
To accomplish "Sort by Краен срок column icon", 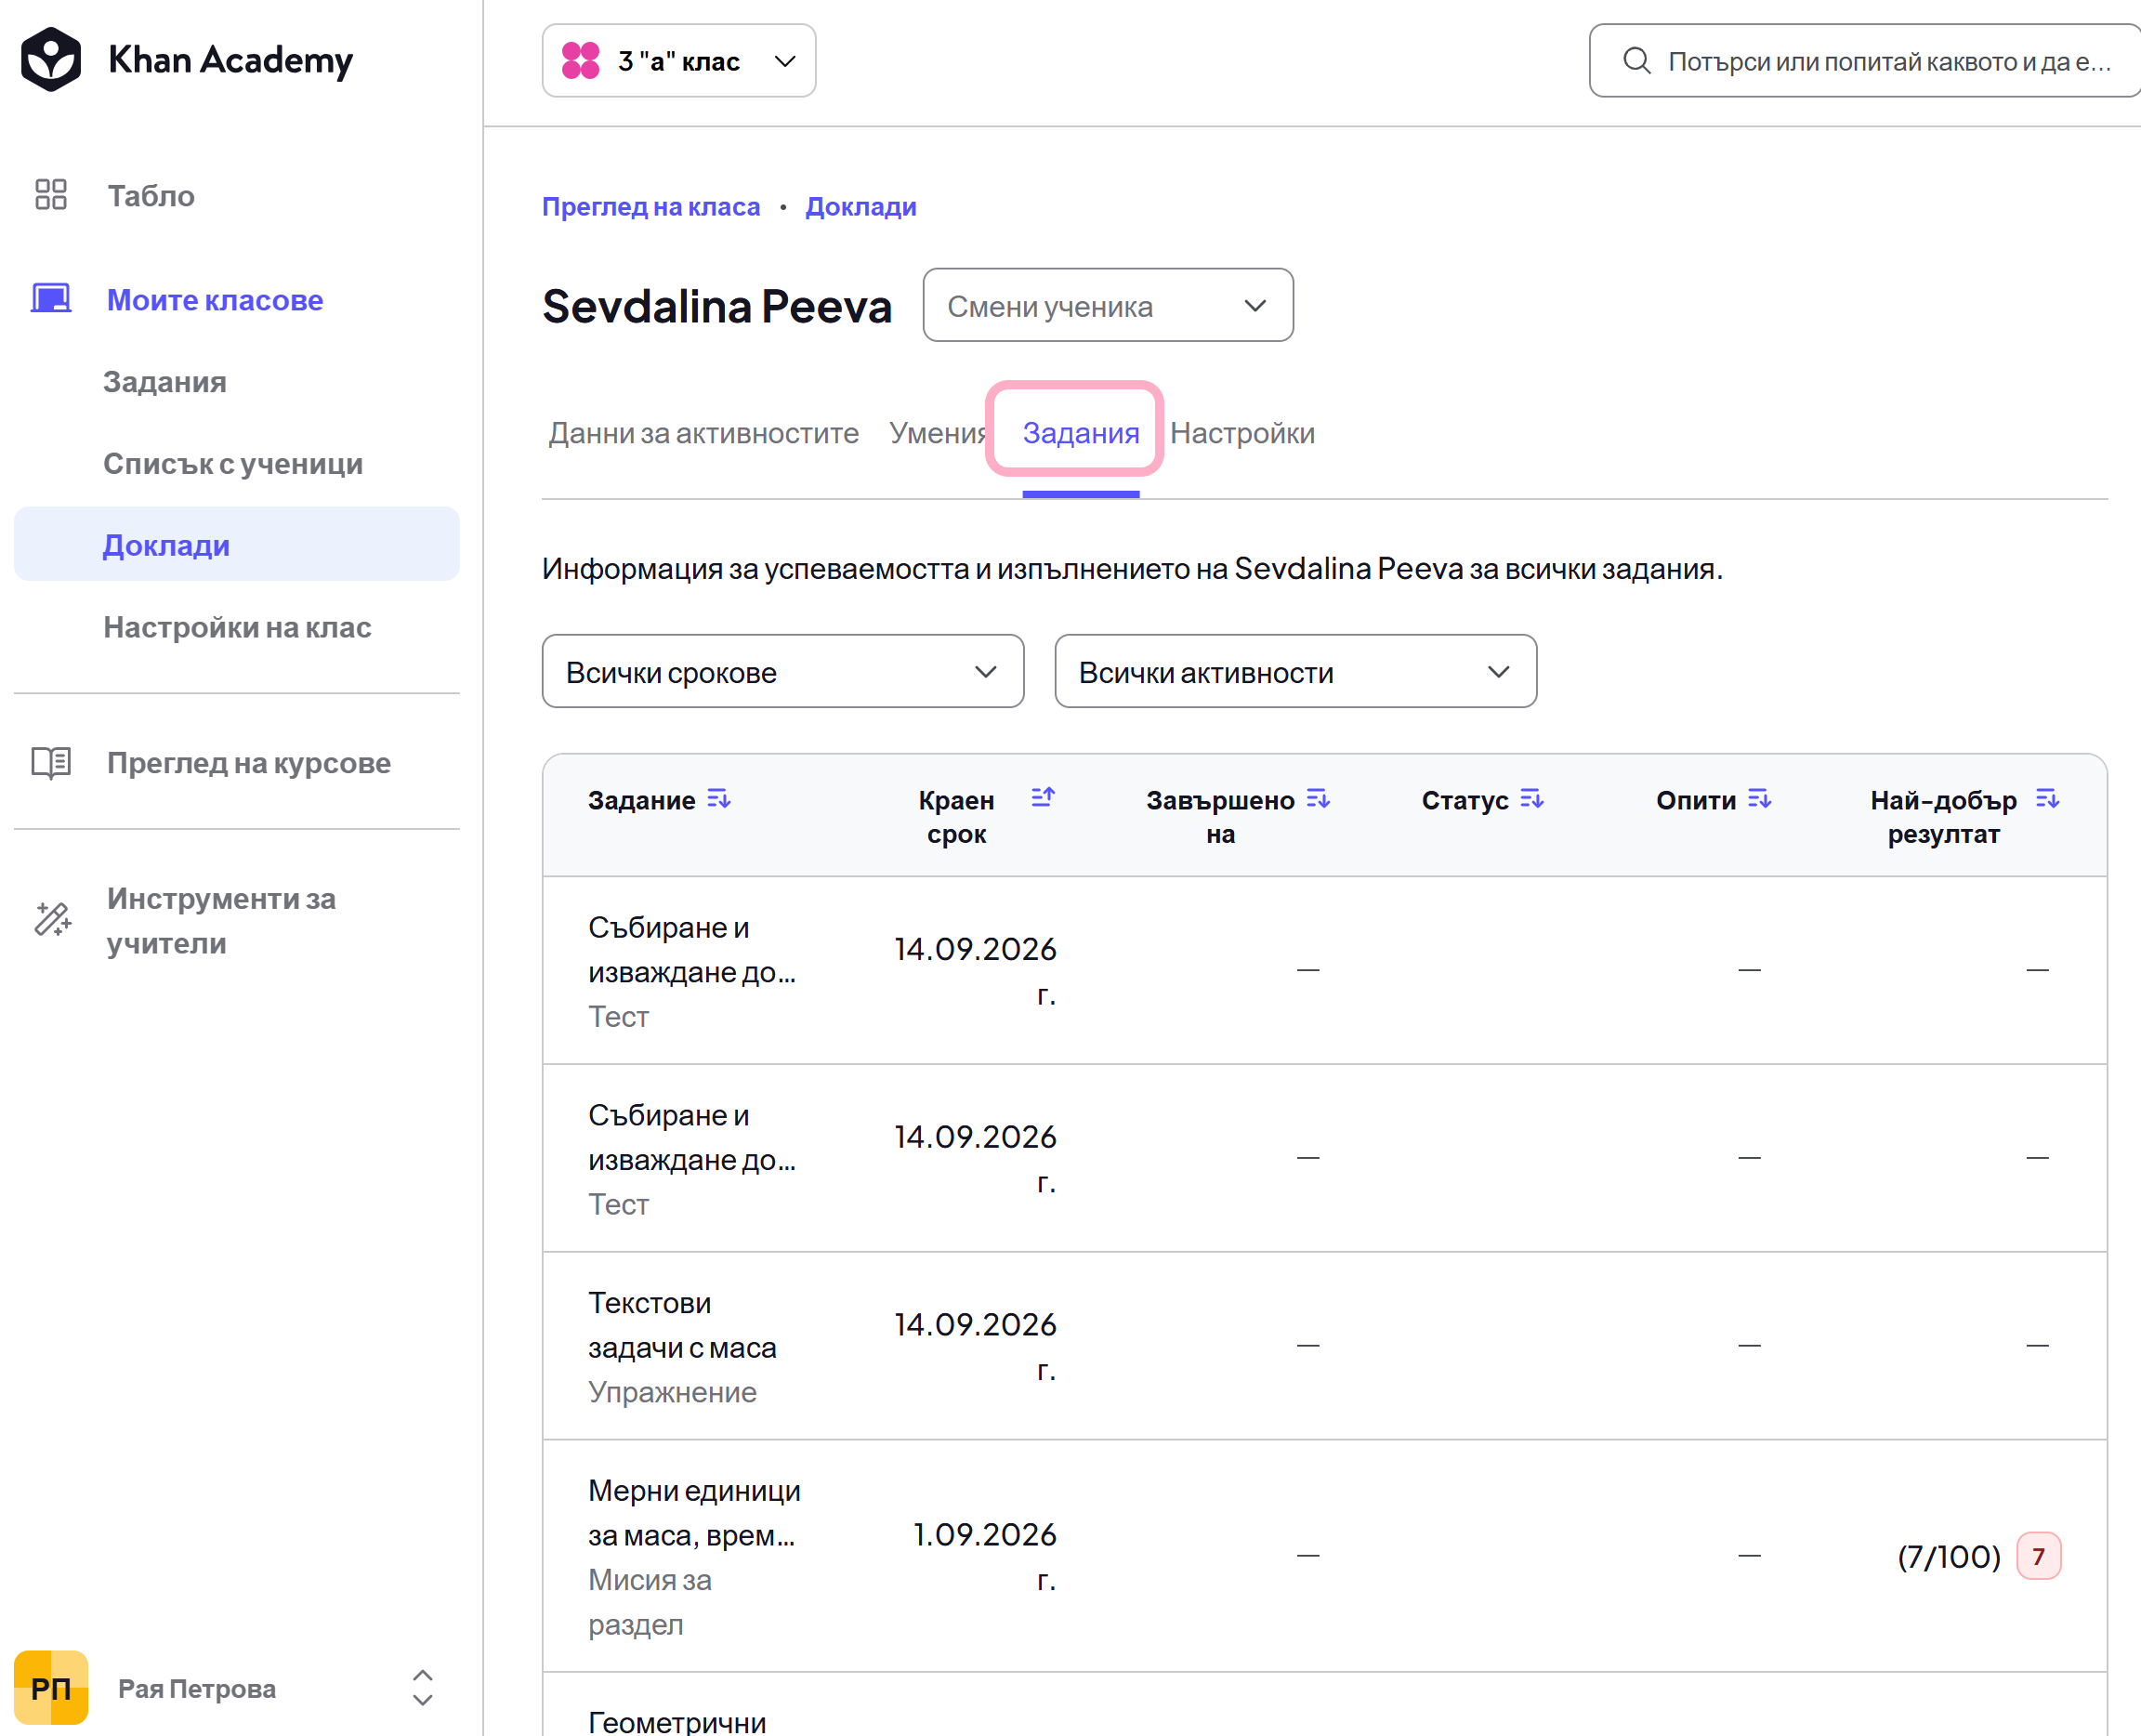I will click(1043, 797).
